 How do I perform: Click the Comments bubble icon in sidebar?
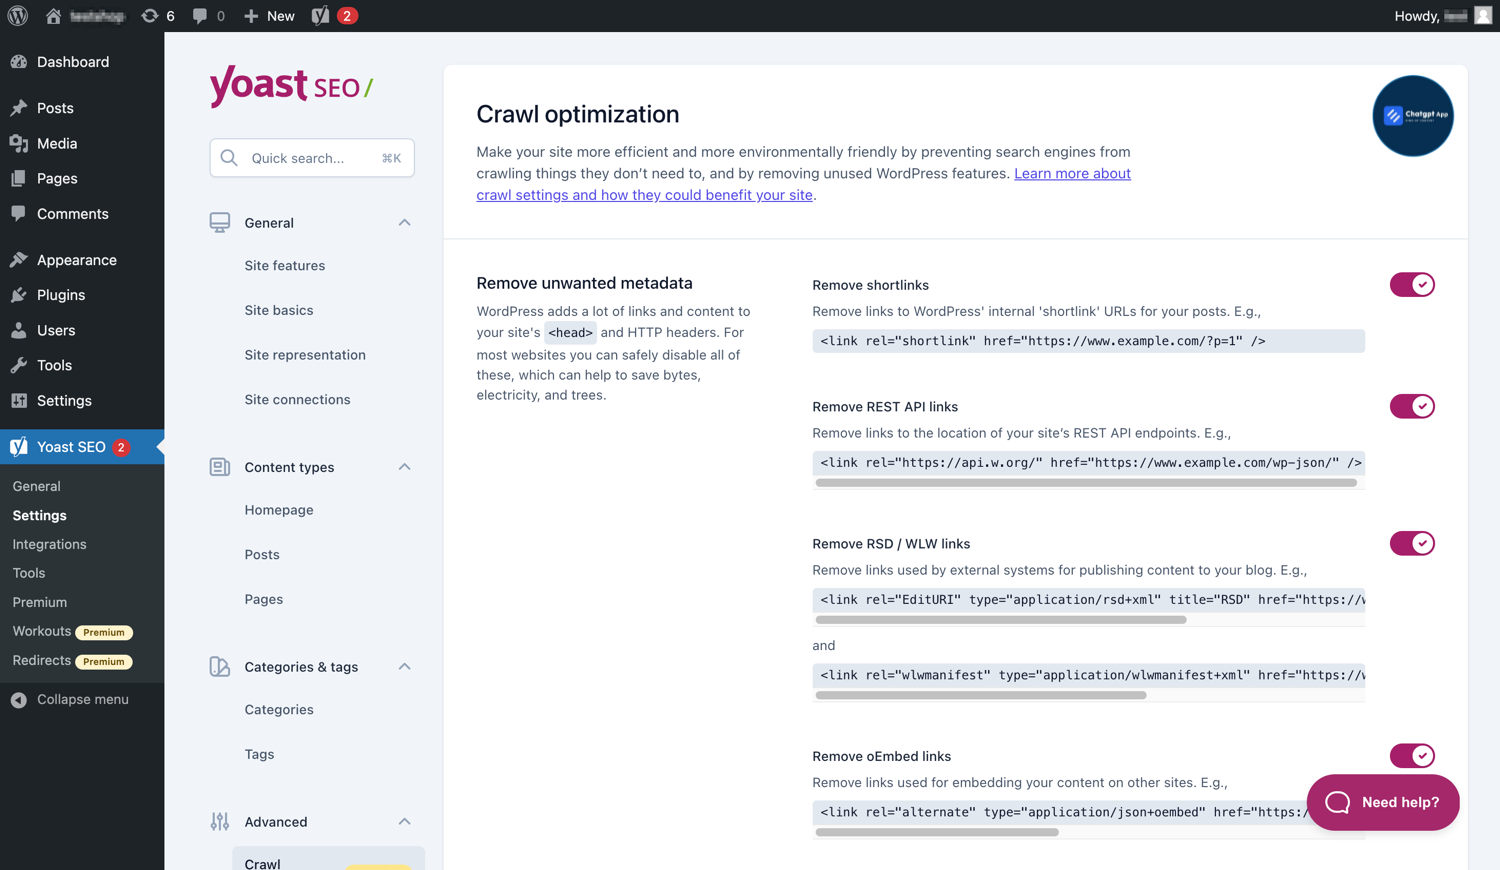pos(19,214)
